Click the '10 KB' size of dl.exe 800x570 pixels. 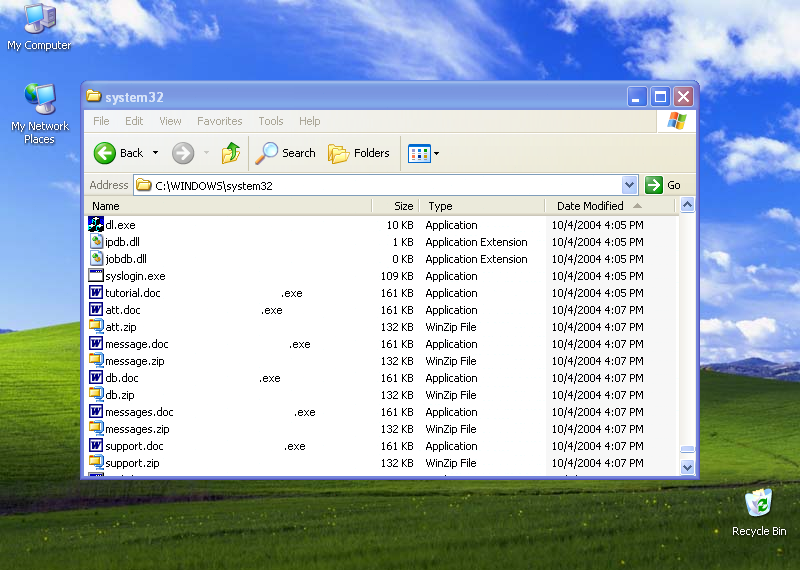pyautogui.click(x=399, y=225)
